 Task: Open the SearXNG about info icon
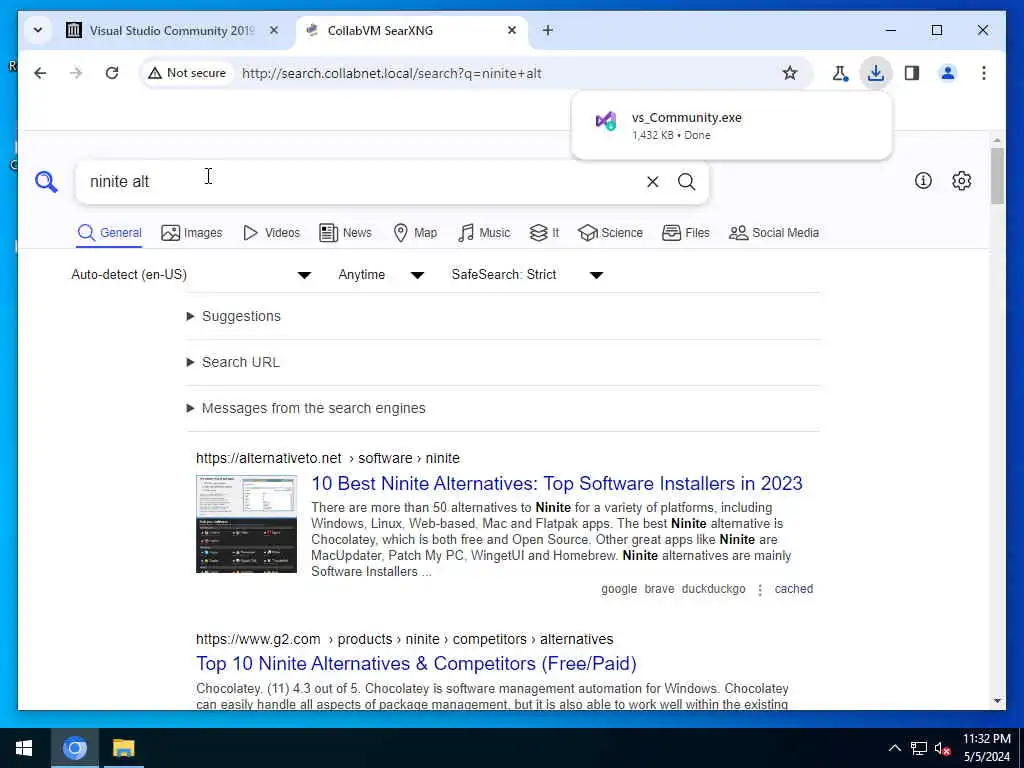pyautogui.click(x=923, y=181)
